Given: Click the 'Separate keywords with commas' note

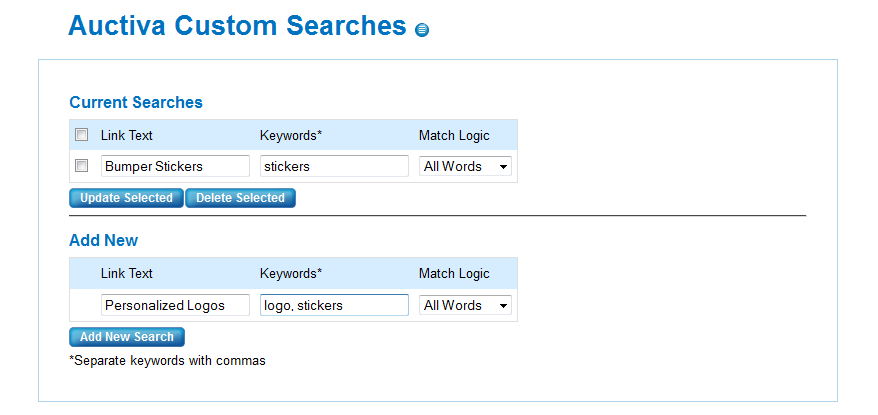Looking at the screenshot, I should pos(167,361).
